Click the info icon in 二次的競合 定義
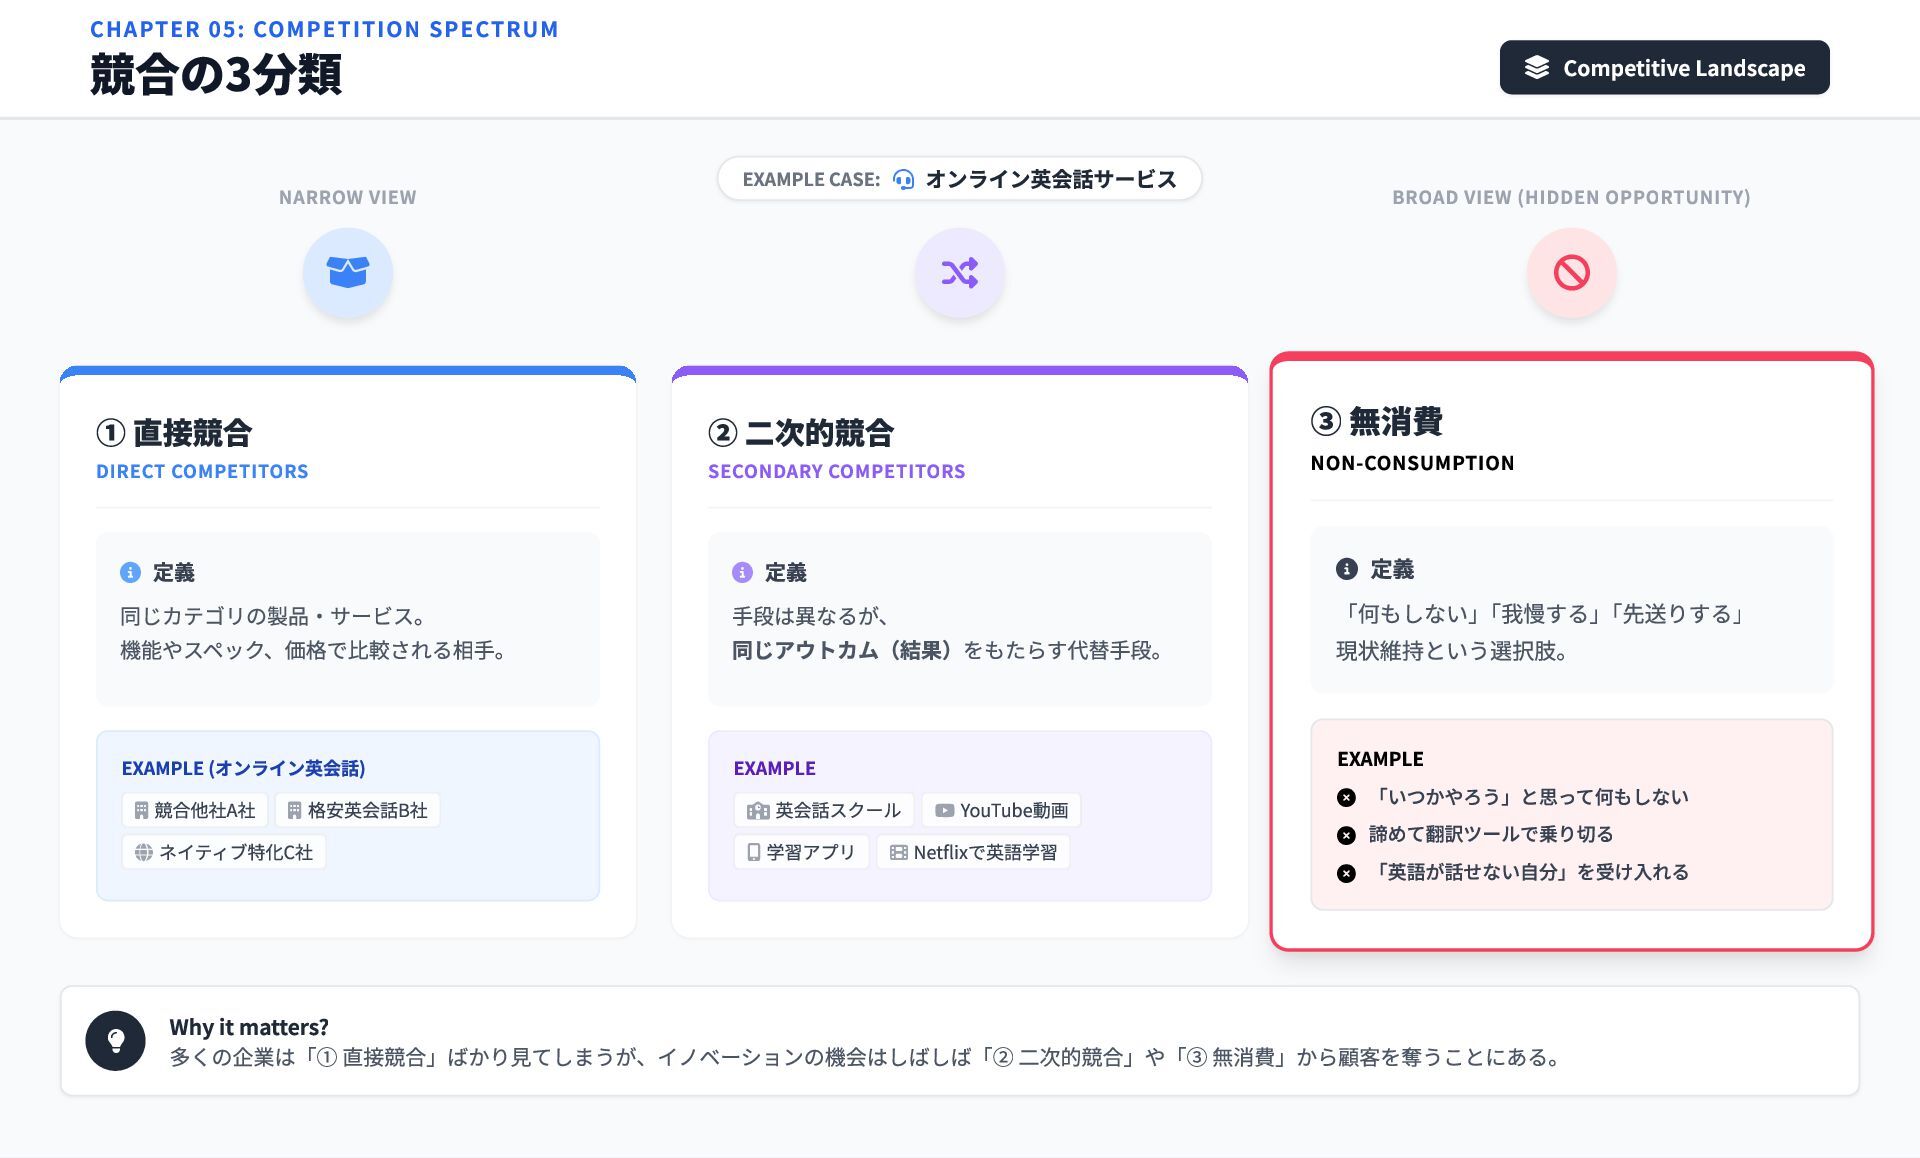 (742, 572)
